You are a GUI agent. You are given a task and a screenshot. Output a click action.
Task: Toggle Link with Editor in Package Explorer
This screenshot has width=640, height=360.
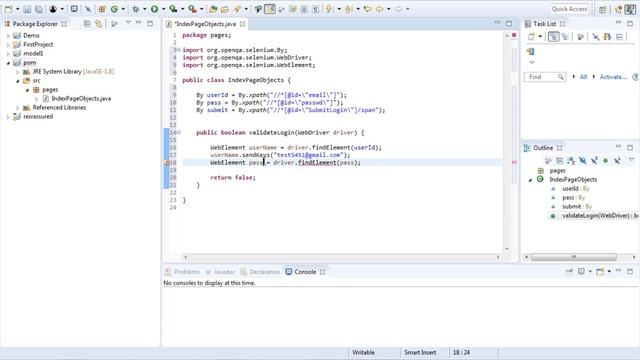pos(98,24)
